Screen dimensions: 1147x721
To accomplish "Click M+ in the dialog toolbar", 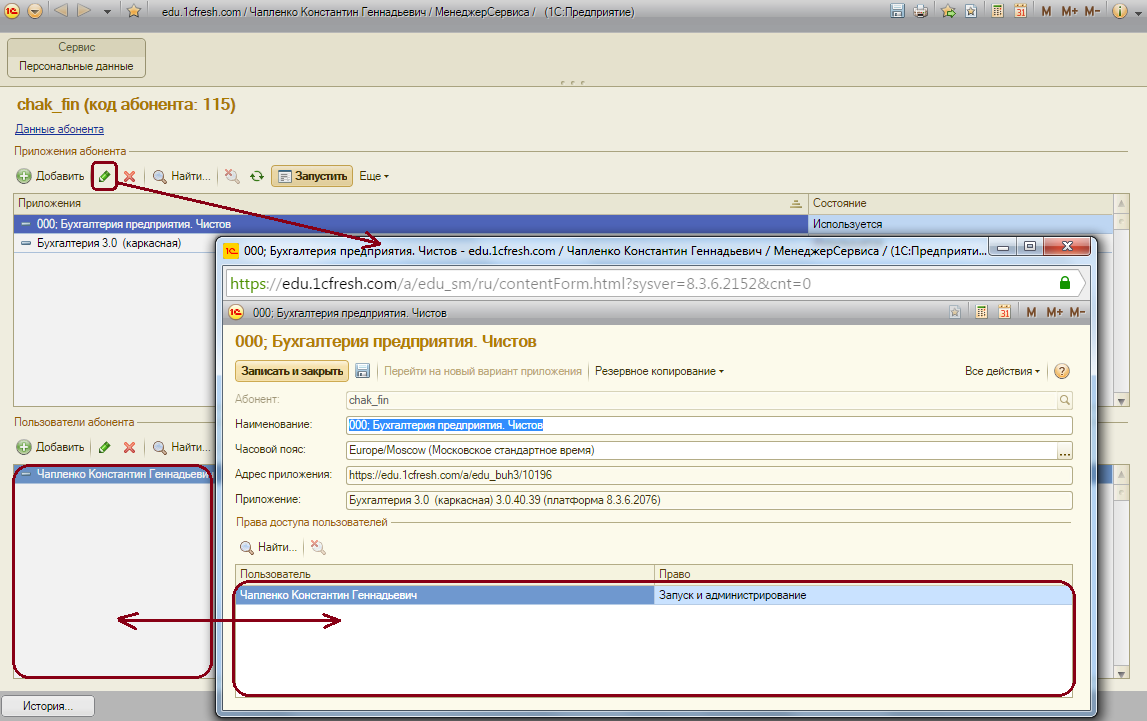I will pyautogui.click(x=1054, y=312).
